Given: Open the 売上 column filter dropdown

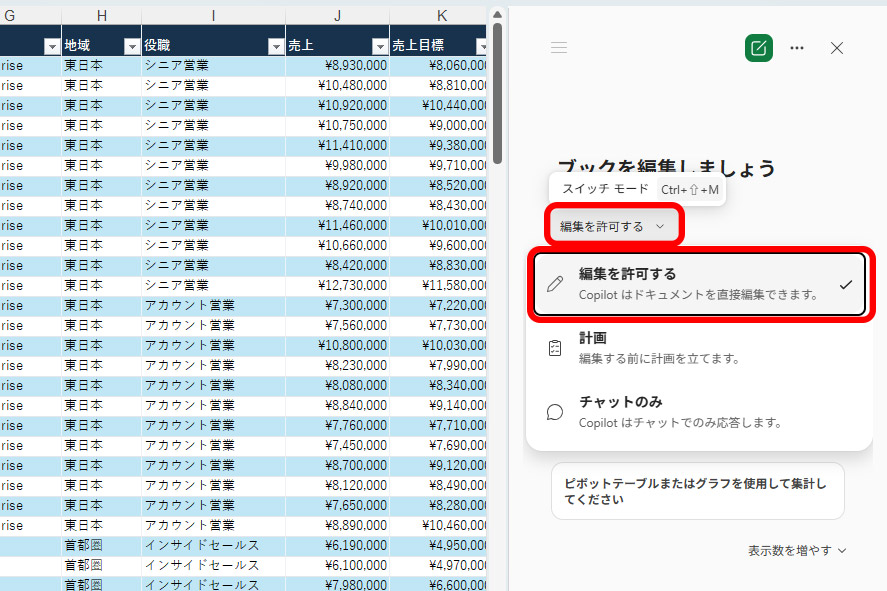Looking at the screenshot, I should [380, 46].
